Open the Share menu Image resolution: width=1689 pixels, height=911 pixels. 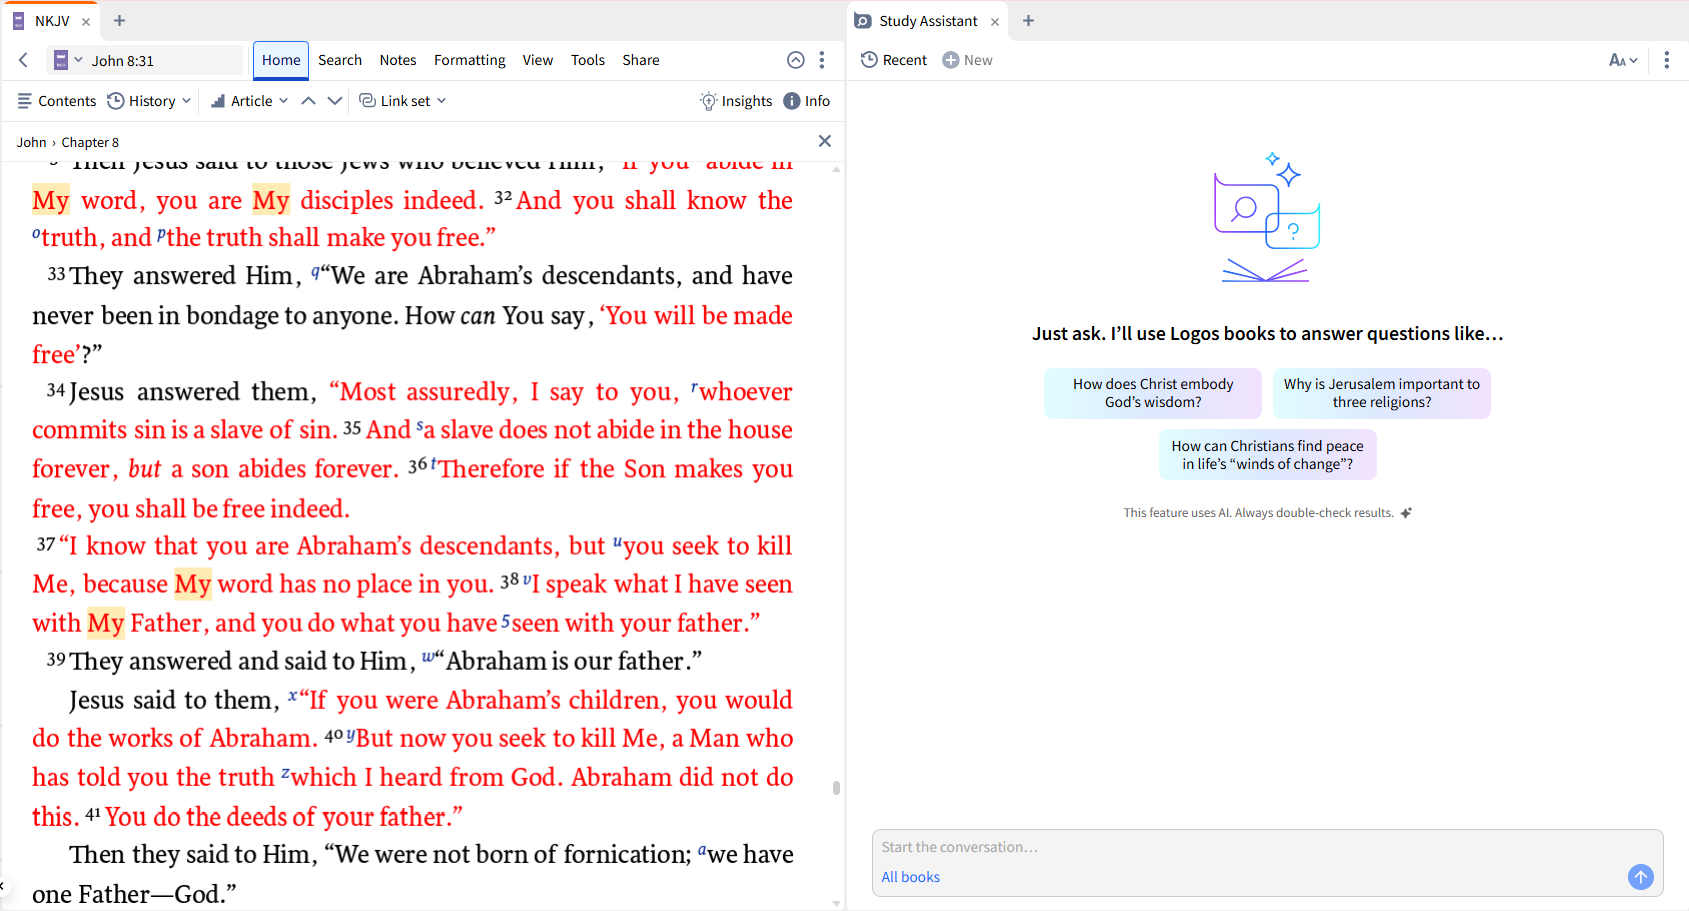(640, 60)
